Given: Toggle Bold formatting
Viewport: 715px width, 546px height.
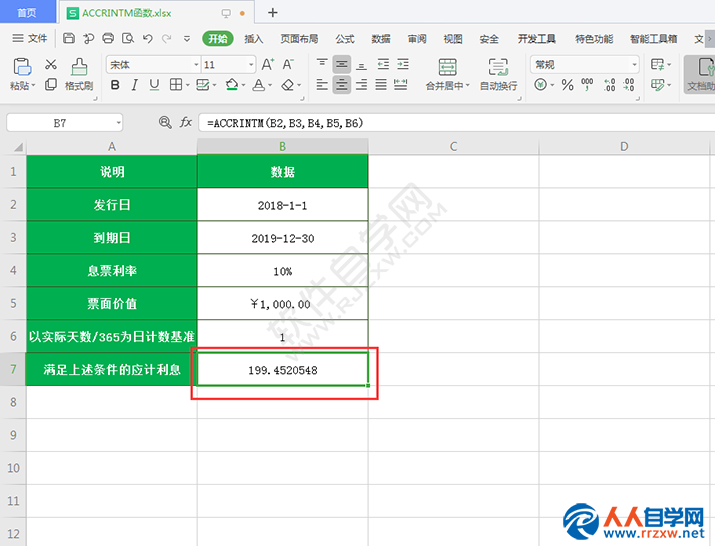Looking at the screenshot, I should 115,85.
